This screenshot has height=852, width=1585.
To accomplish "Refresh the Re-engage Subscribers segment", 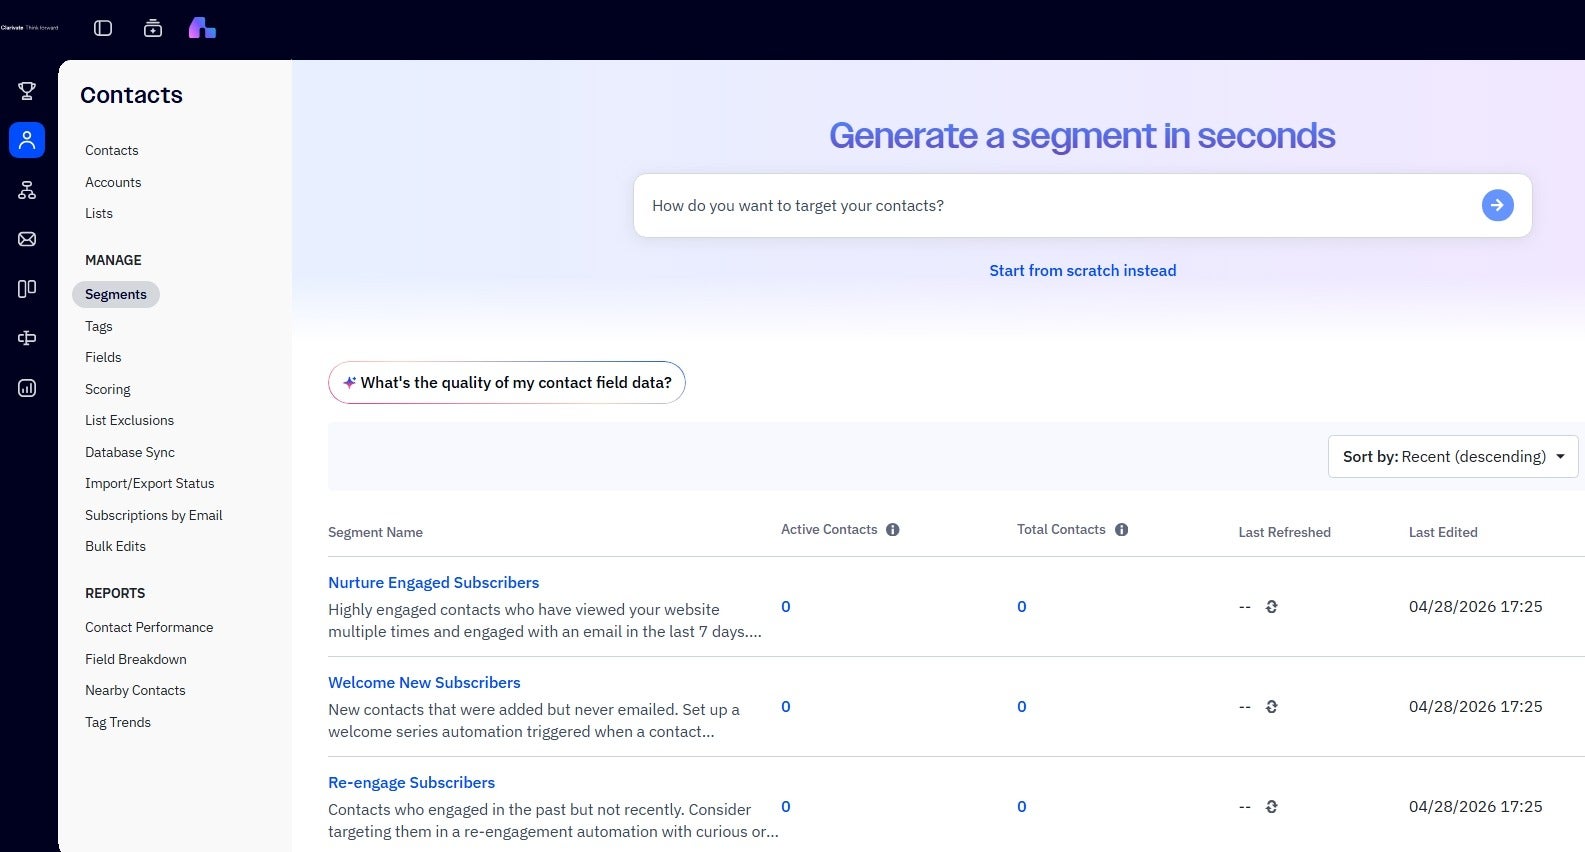I will click(x=1272, y=807).
